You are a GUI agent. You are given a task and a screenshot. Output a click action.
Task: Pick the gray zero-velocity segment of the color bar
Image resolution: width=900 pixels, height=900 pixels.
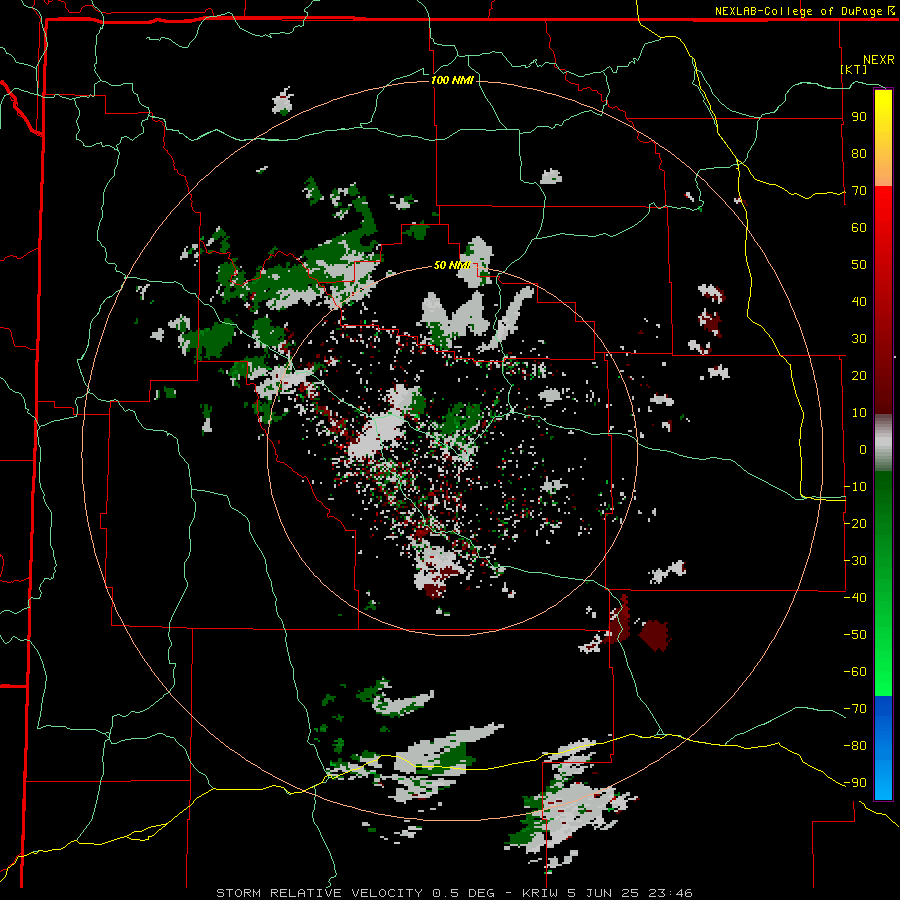click(x=883, y=443)
